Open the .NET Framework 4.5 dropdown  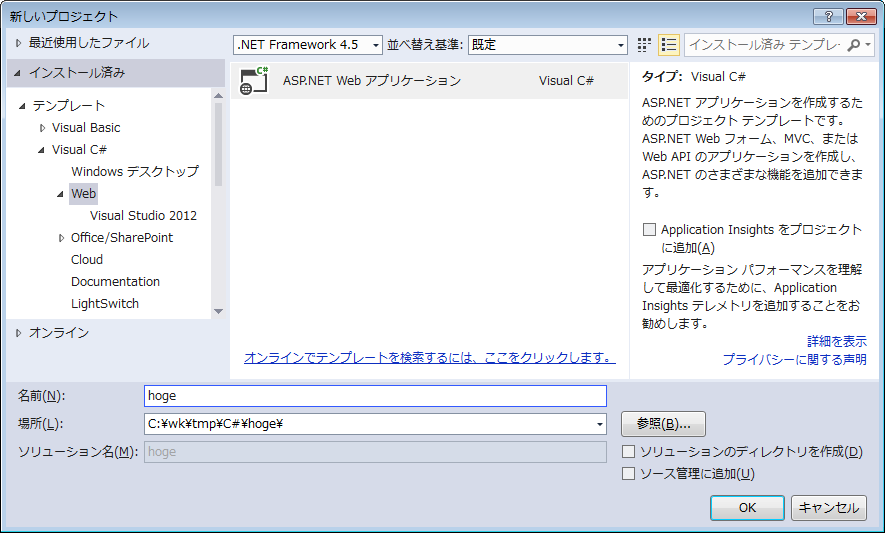(x=308, y=45)
